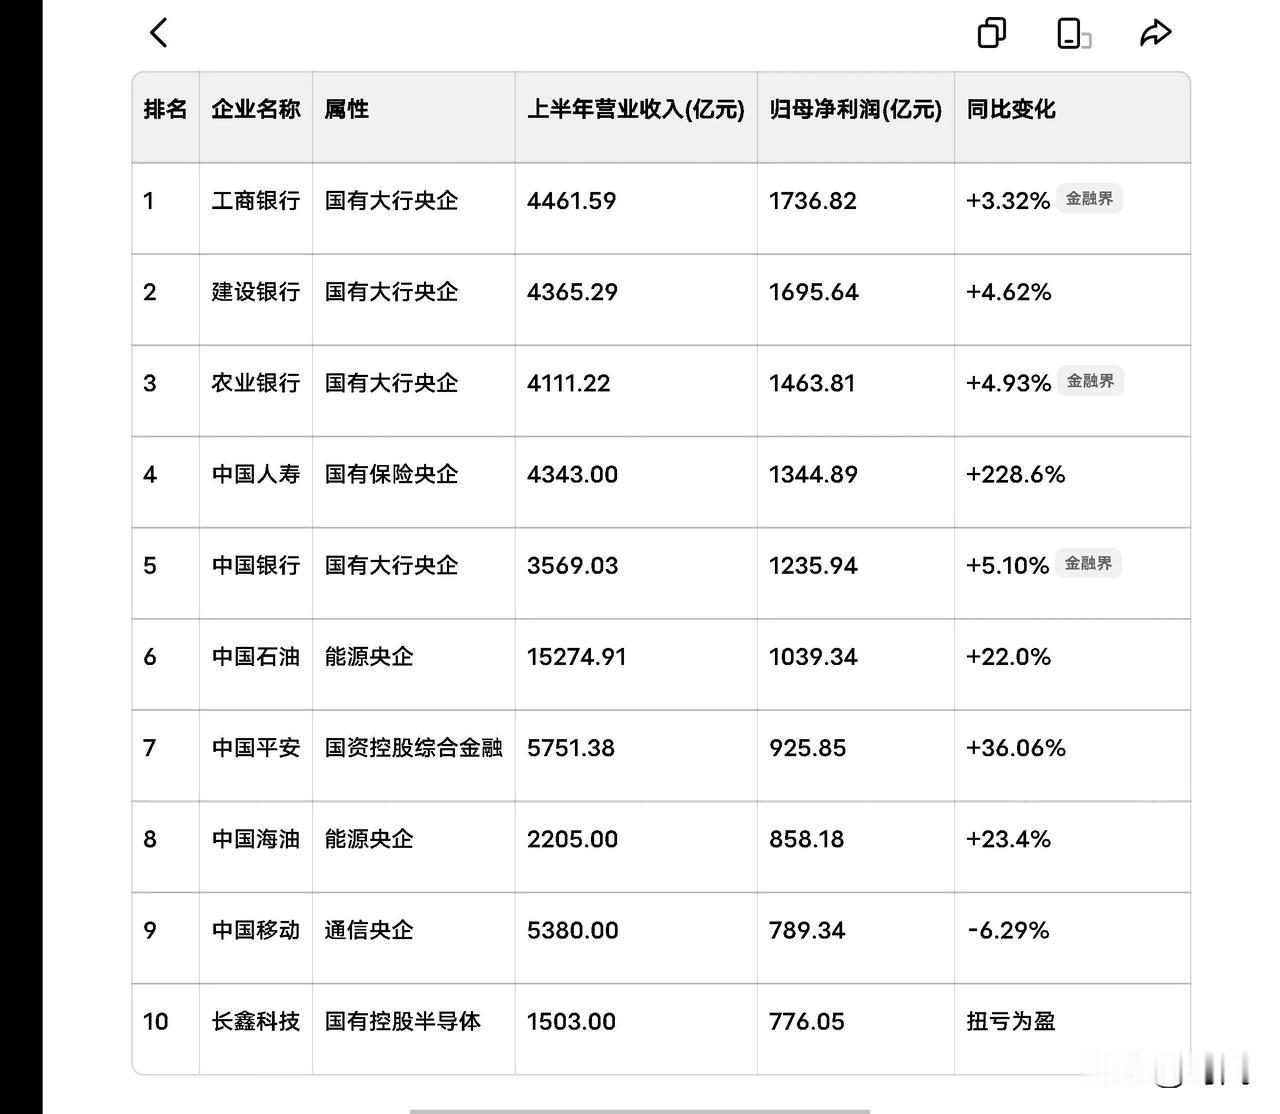The image size is (1280, 1114).
Task: Select the +4.93% change value
Action: coord(1009,383)
